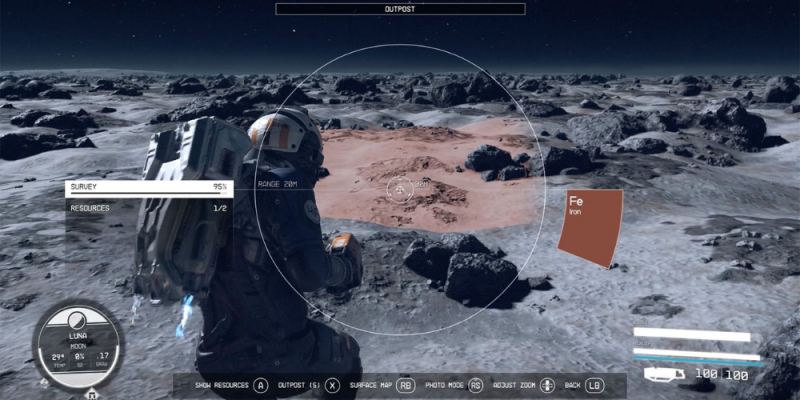Click the A button icon for Show Resources
Screen dimensions: 800x400
click(260, 385)
